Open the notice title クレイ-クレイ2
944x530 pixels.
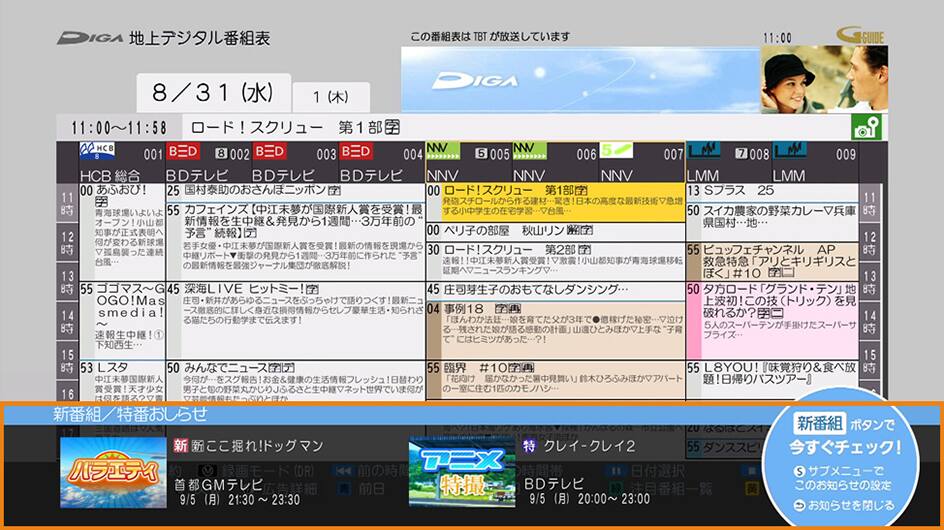pyautogui.click(x=589, y=446)
